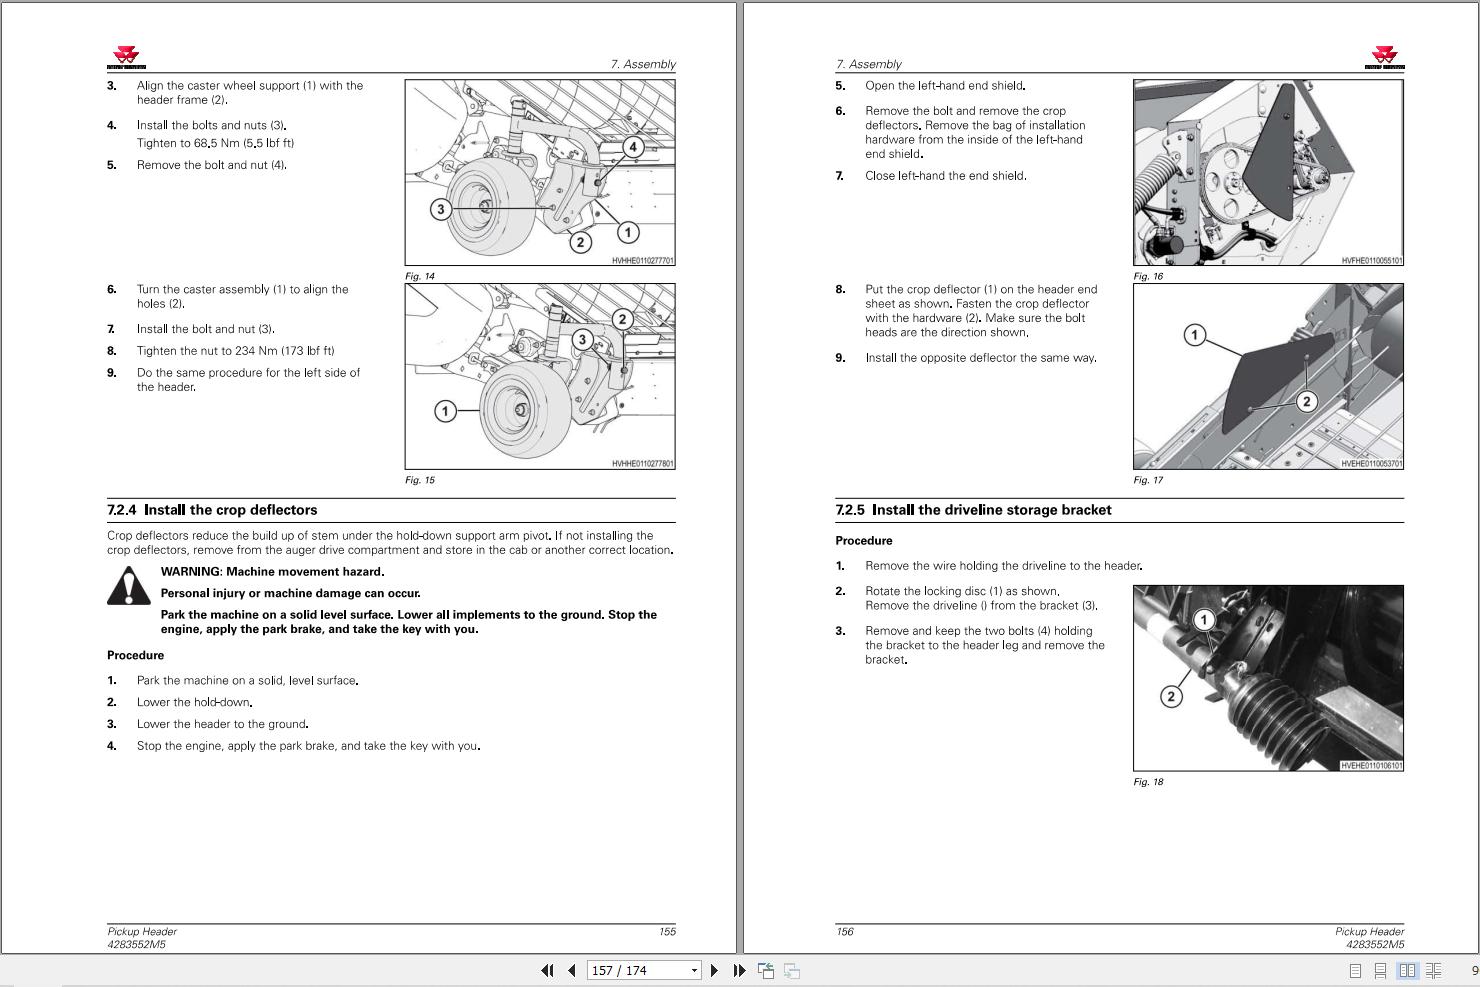Viewport: 1480px width, 987px height.
Task: Click the 'Procedure' label on the right page
Action: 864,541
